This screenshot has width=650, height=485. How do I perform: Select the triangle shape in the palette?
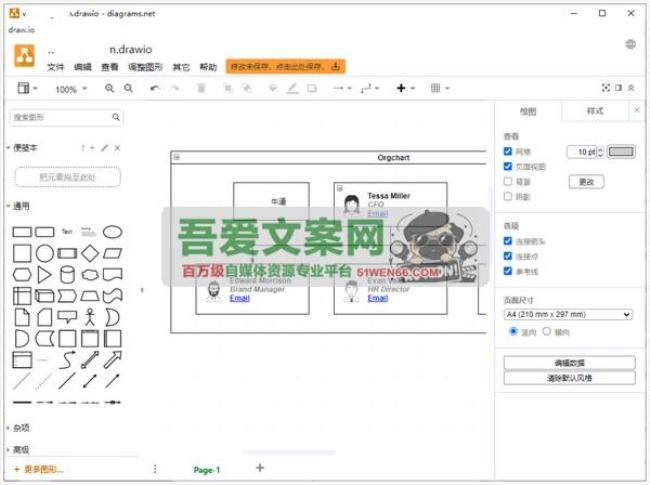(x=45, y=274)
